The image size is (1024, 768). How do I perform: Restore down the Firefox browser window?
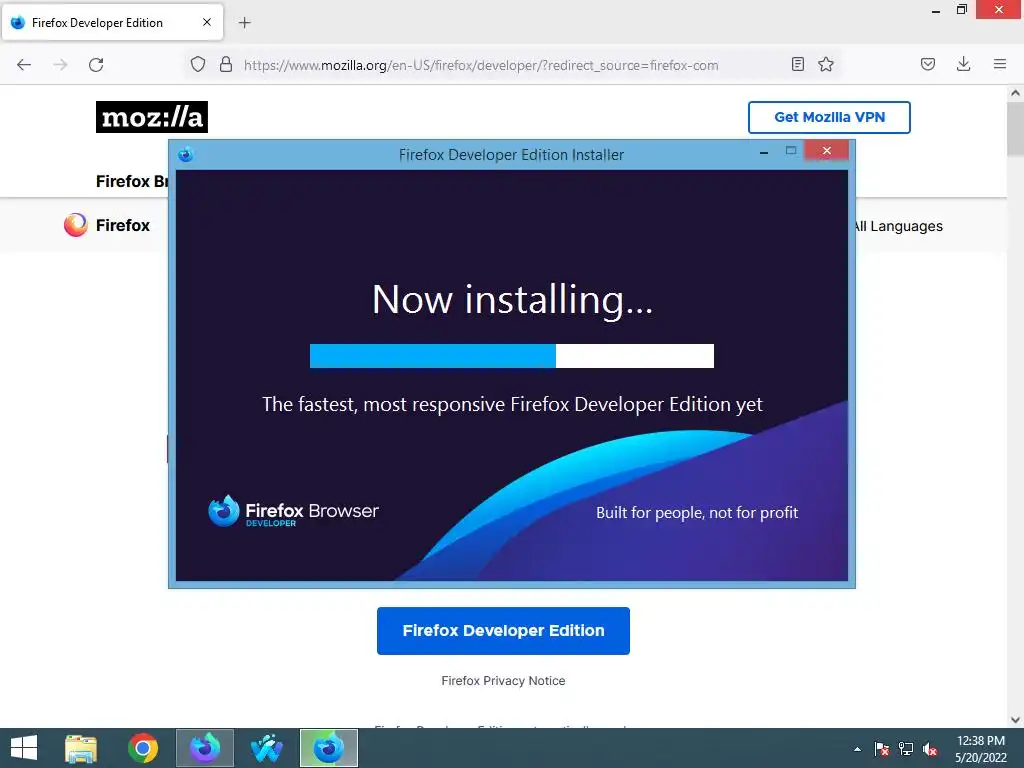click(x=962, y=10)
